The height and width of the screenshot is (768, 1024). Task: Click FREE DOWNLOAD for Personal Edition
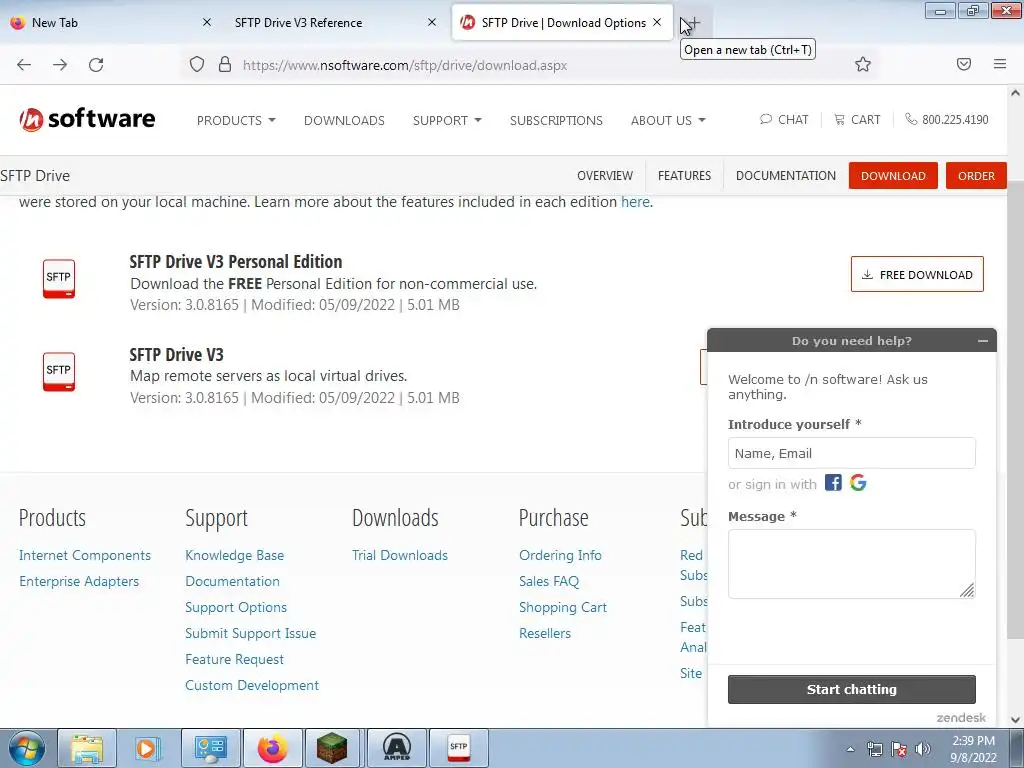[917, 274]
